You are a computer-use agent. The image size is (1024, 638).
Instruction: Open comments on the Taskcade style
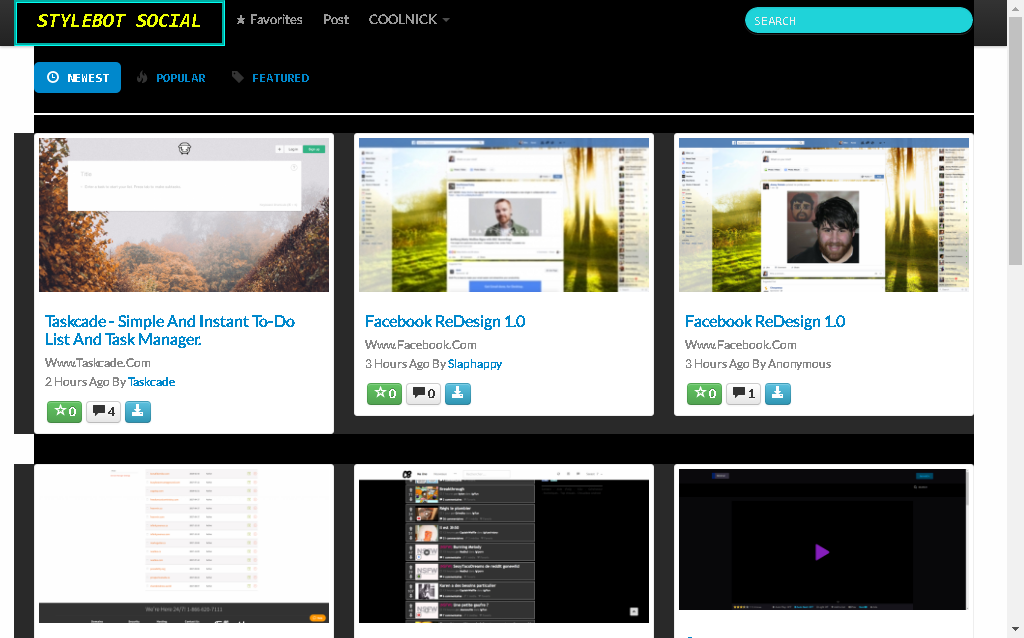103,411
